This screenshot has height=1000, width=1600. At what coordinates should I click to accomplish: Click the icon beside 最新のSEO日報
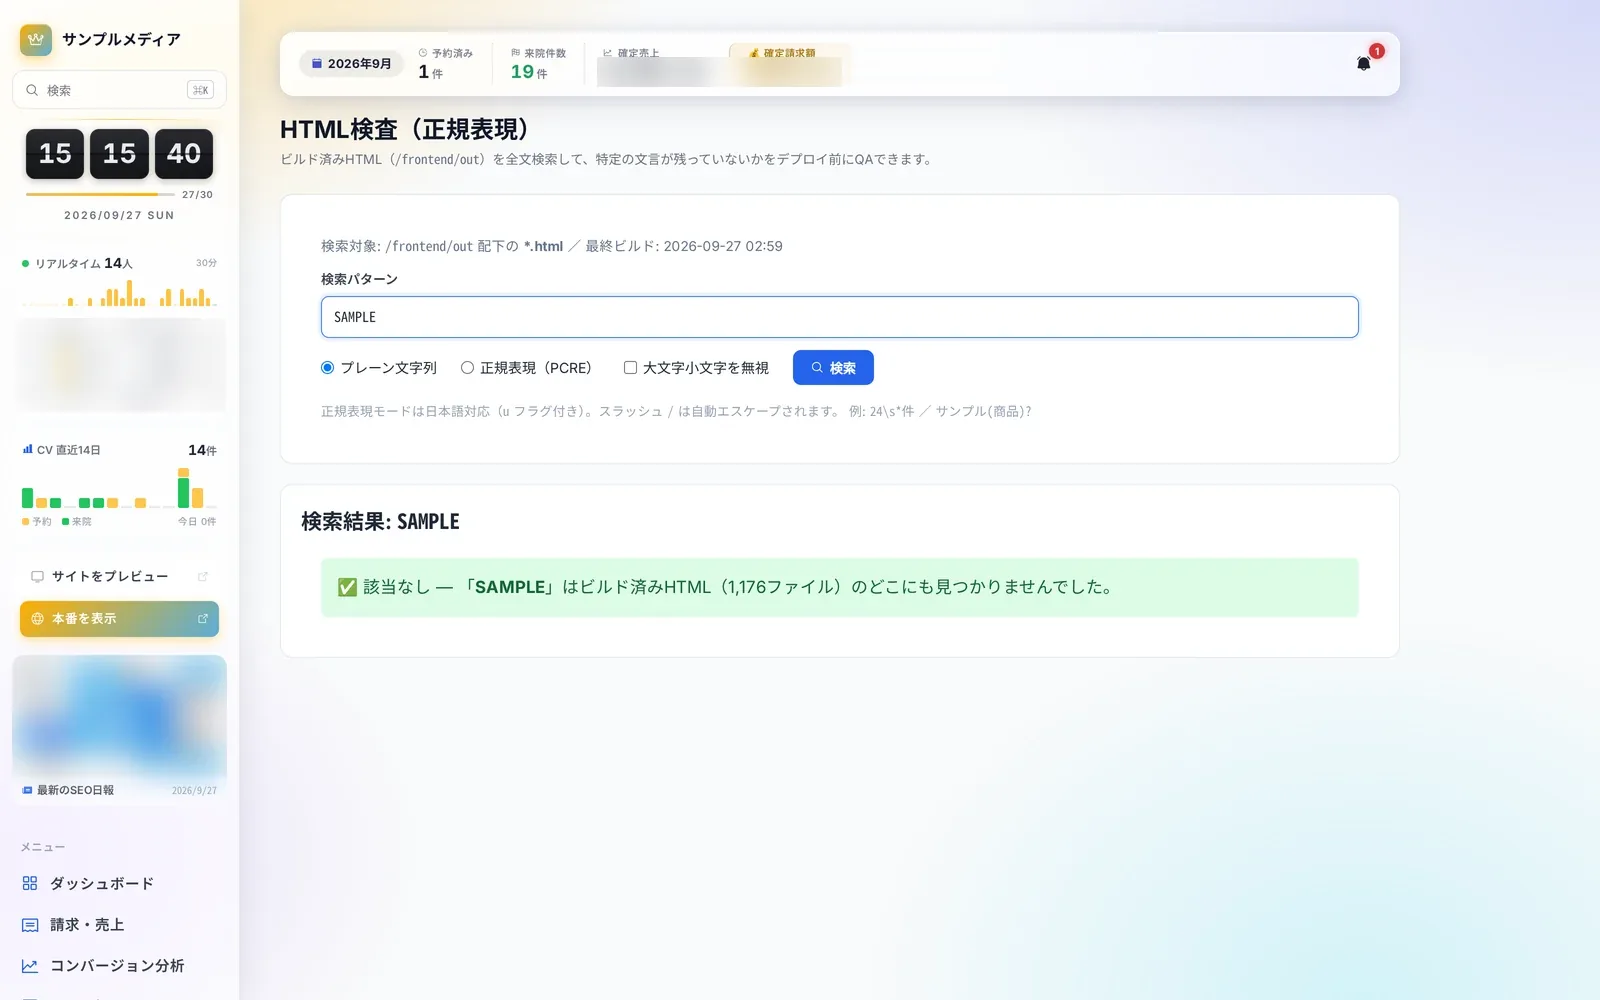click(27, 790)
